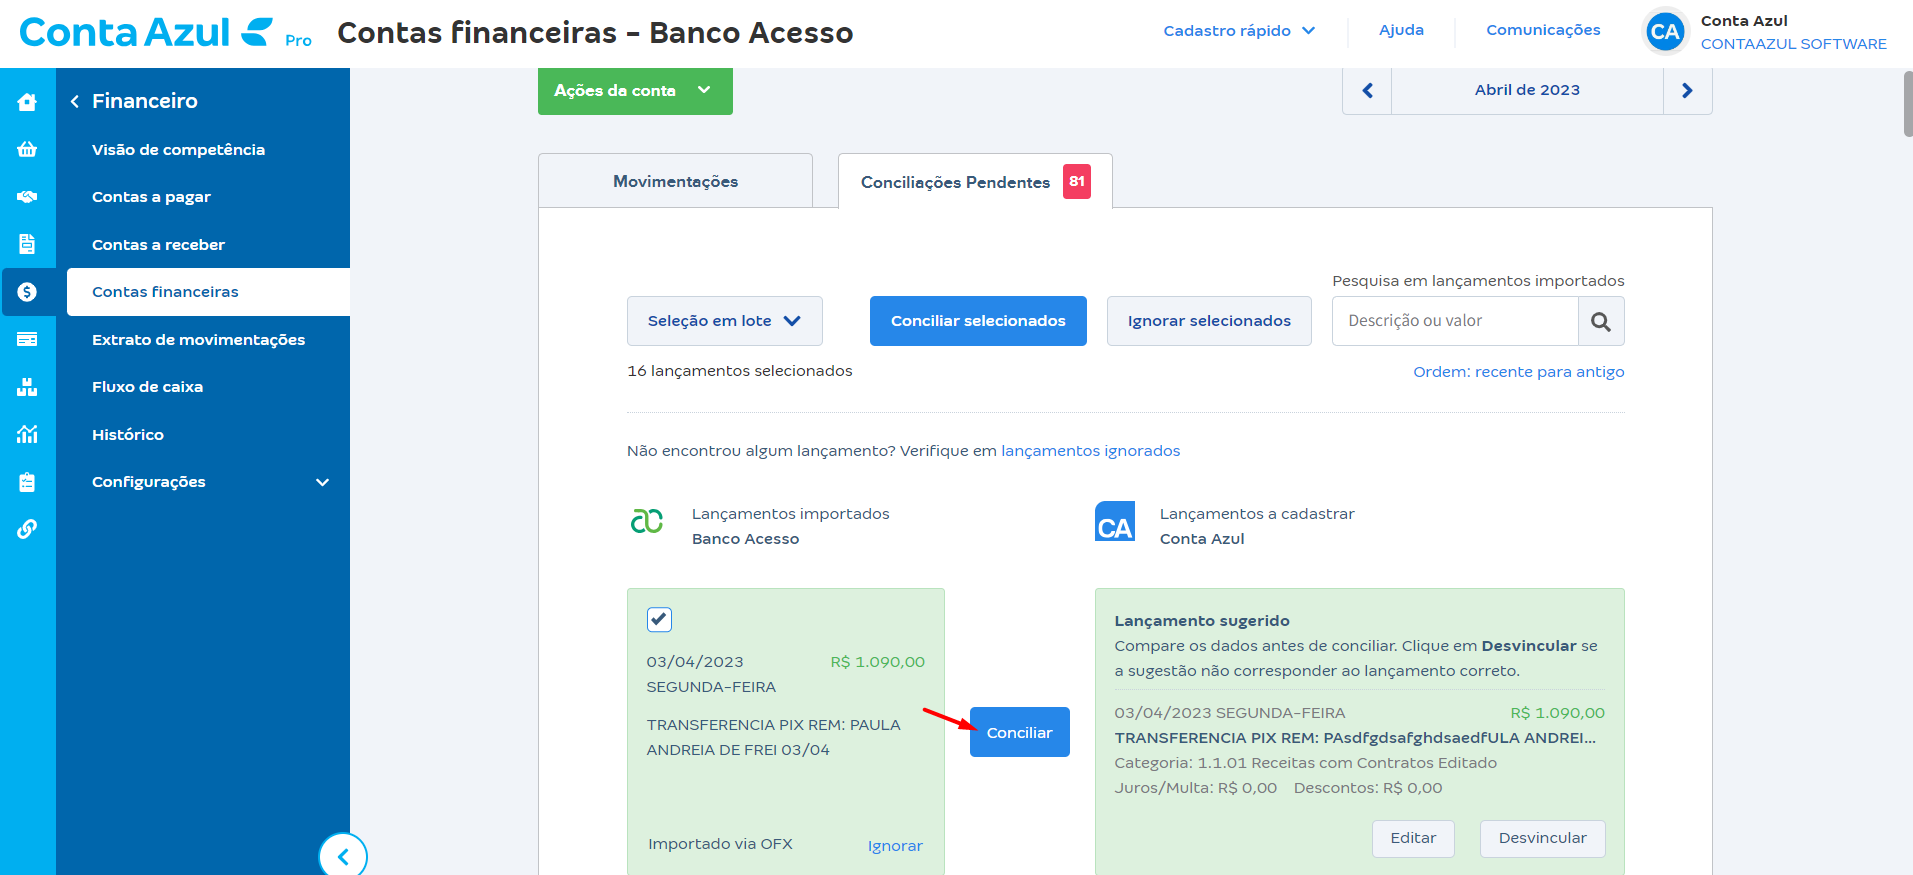The height and width of the screenshot is (875, 1913).
Task: Go to previous month arrow
Action: click(1367, 91)
